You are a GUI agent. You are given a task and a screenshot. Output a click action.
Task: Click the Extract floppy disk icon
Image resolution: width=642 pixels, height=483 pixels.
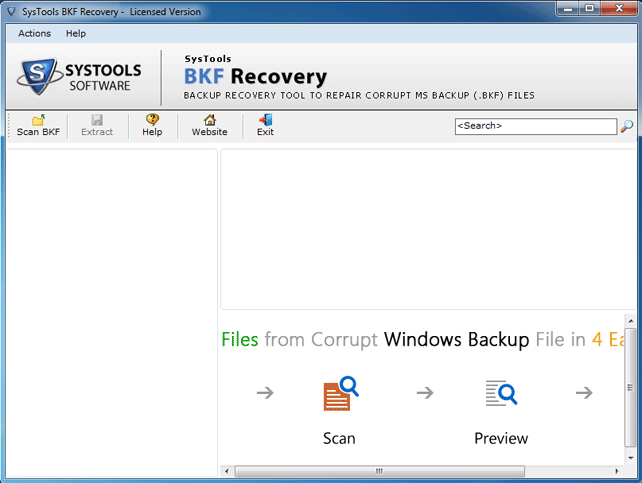[97, 120]
